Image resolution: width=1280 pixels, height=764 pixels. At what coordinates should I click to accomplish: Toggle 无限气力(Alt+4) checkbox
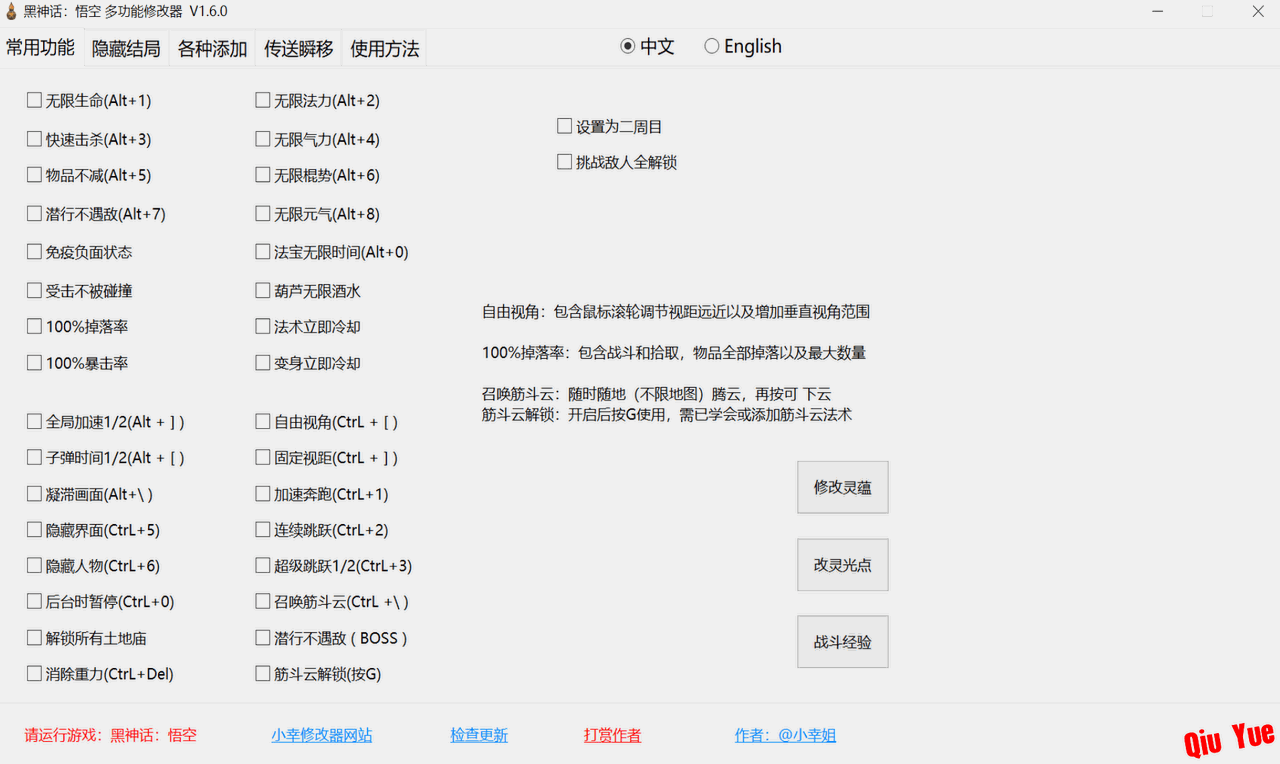(263, 139)
